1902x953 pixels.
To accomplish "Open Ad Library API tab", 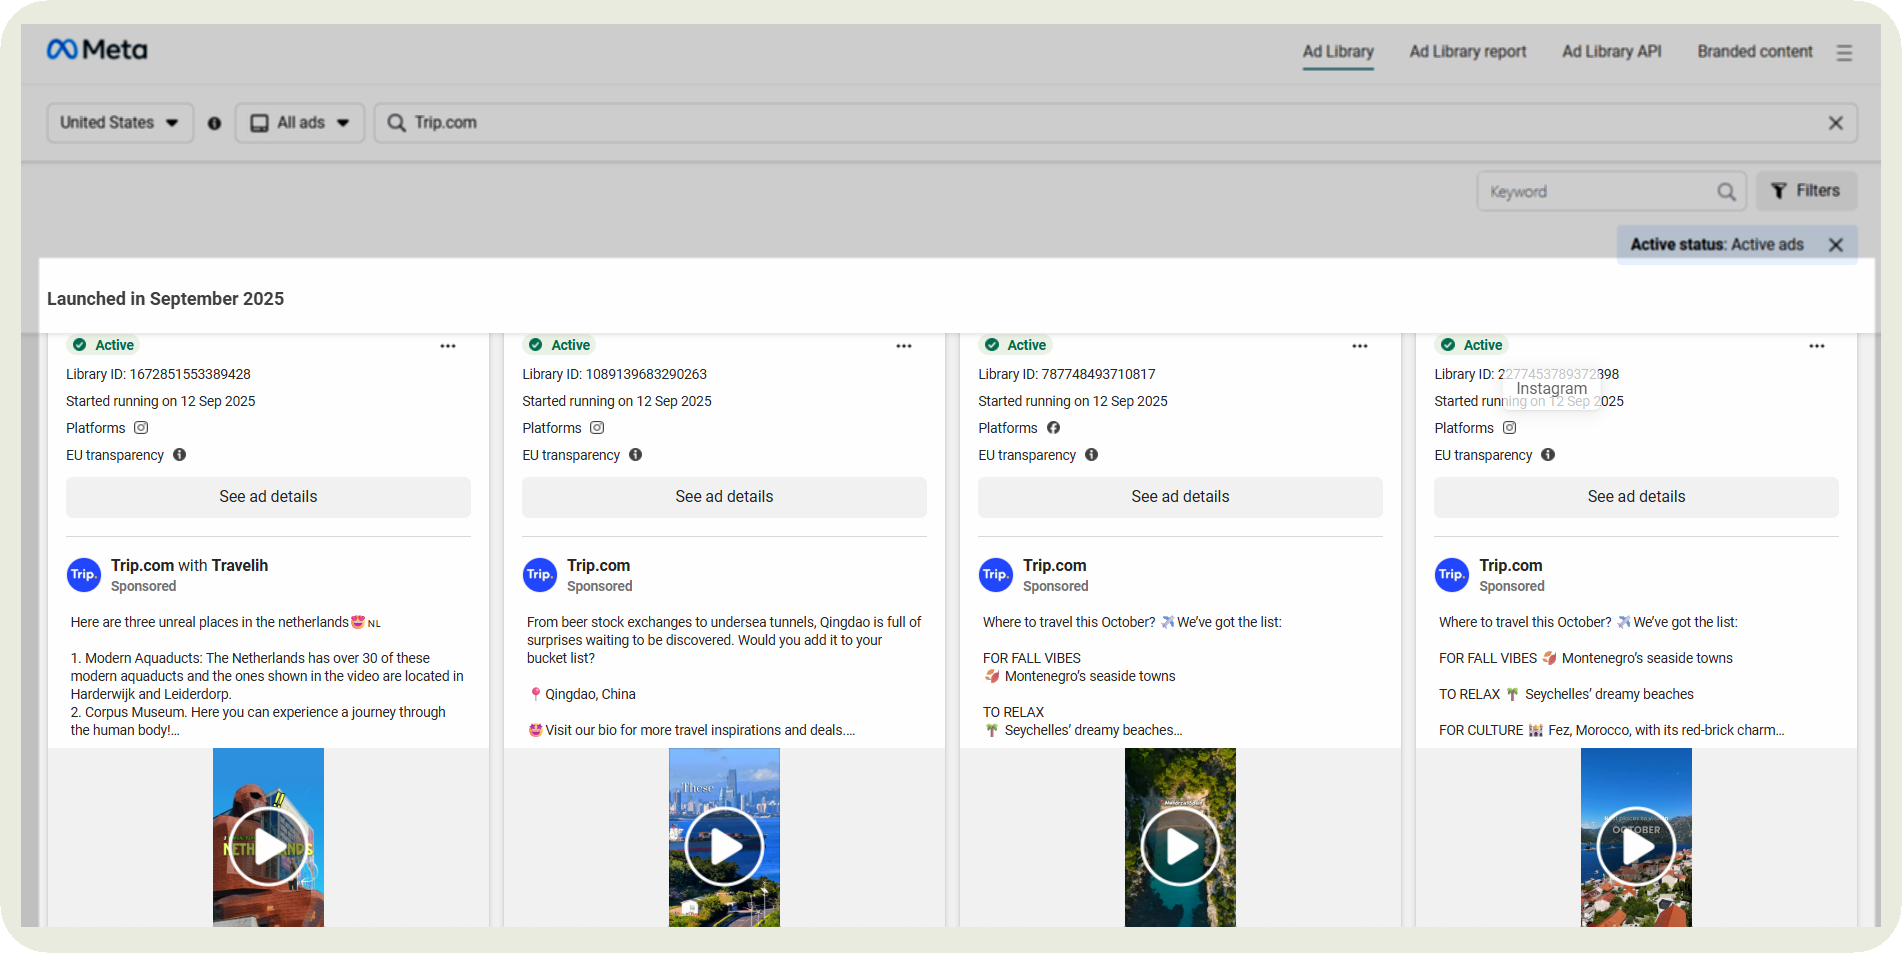I will tap(1612, 52).
